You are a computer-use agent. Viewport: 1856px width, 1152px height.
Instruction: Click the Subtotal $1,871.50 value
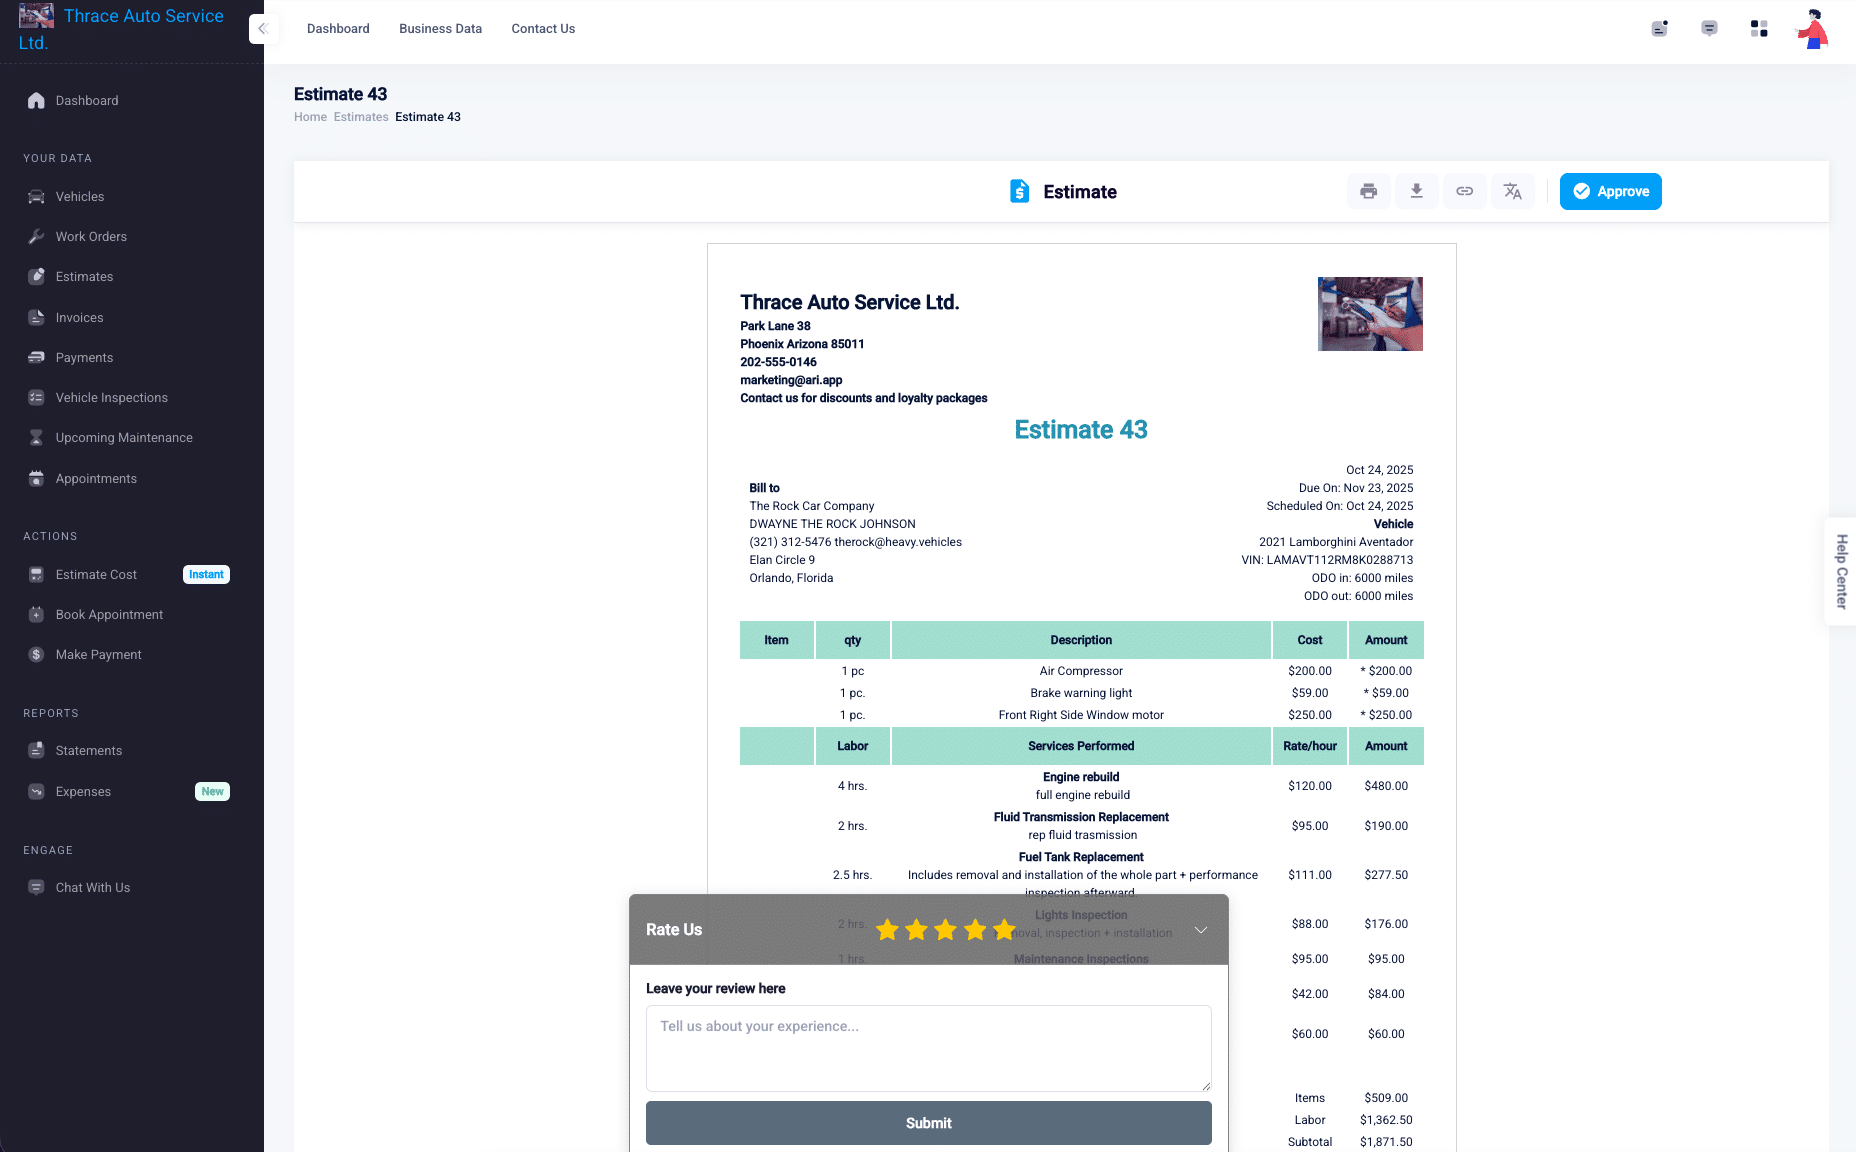[1386, 1142]
